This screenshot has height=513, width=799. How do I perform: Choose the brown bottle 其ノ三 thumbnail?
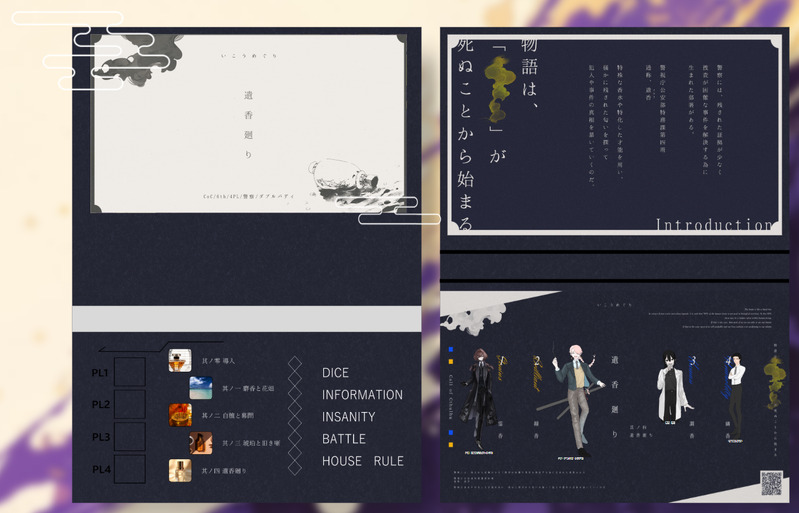(x=201, y=443)
